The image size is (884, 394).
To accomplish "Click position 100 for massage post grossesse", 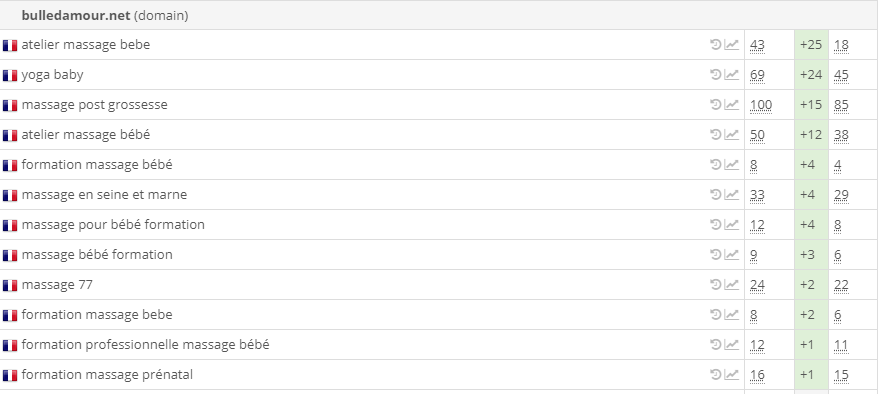I will click(x=761, y=105).
